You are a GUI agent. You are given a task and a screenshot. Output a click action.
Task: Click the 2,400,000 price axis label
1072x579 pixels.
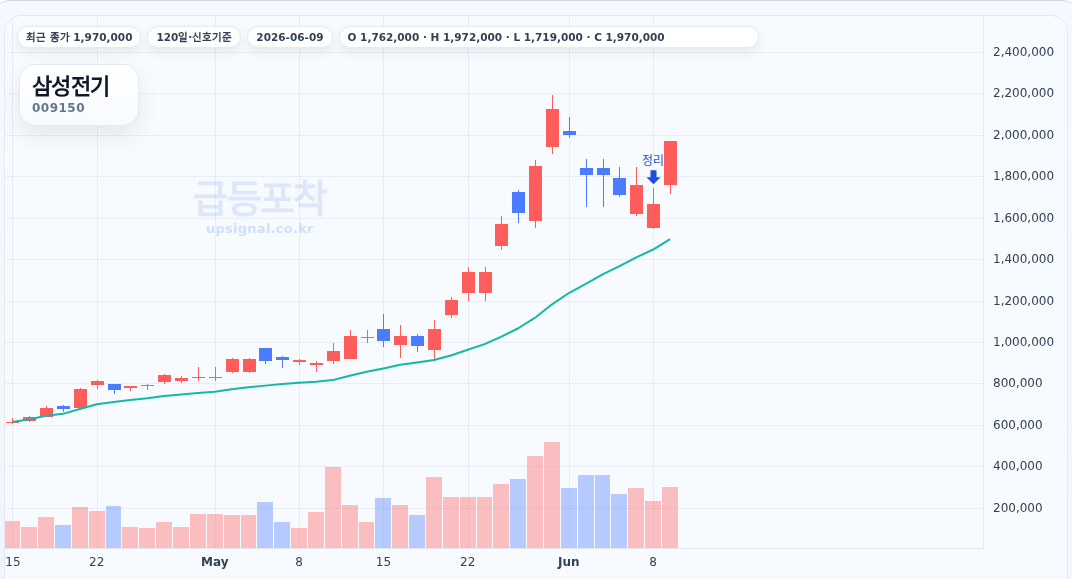point(1023,52)
